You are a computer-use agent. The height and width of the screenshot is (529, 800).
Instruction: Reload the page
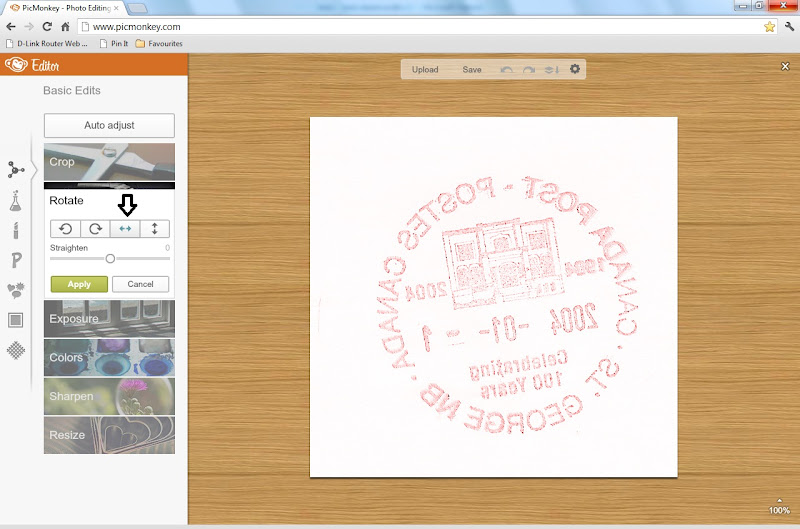point(47,27)
